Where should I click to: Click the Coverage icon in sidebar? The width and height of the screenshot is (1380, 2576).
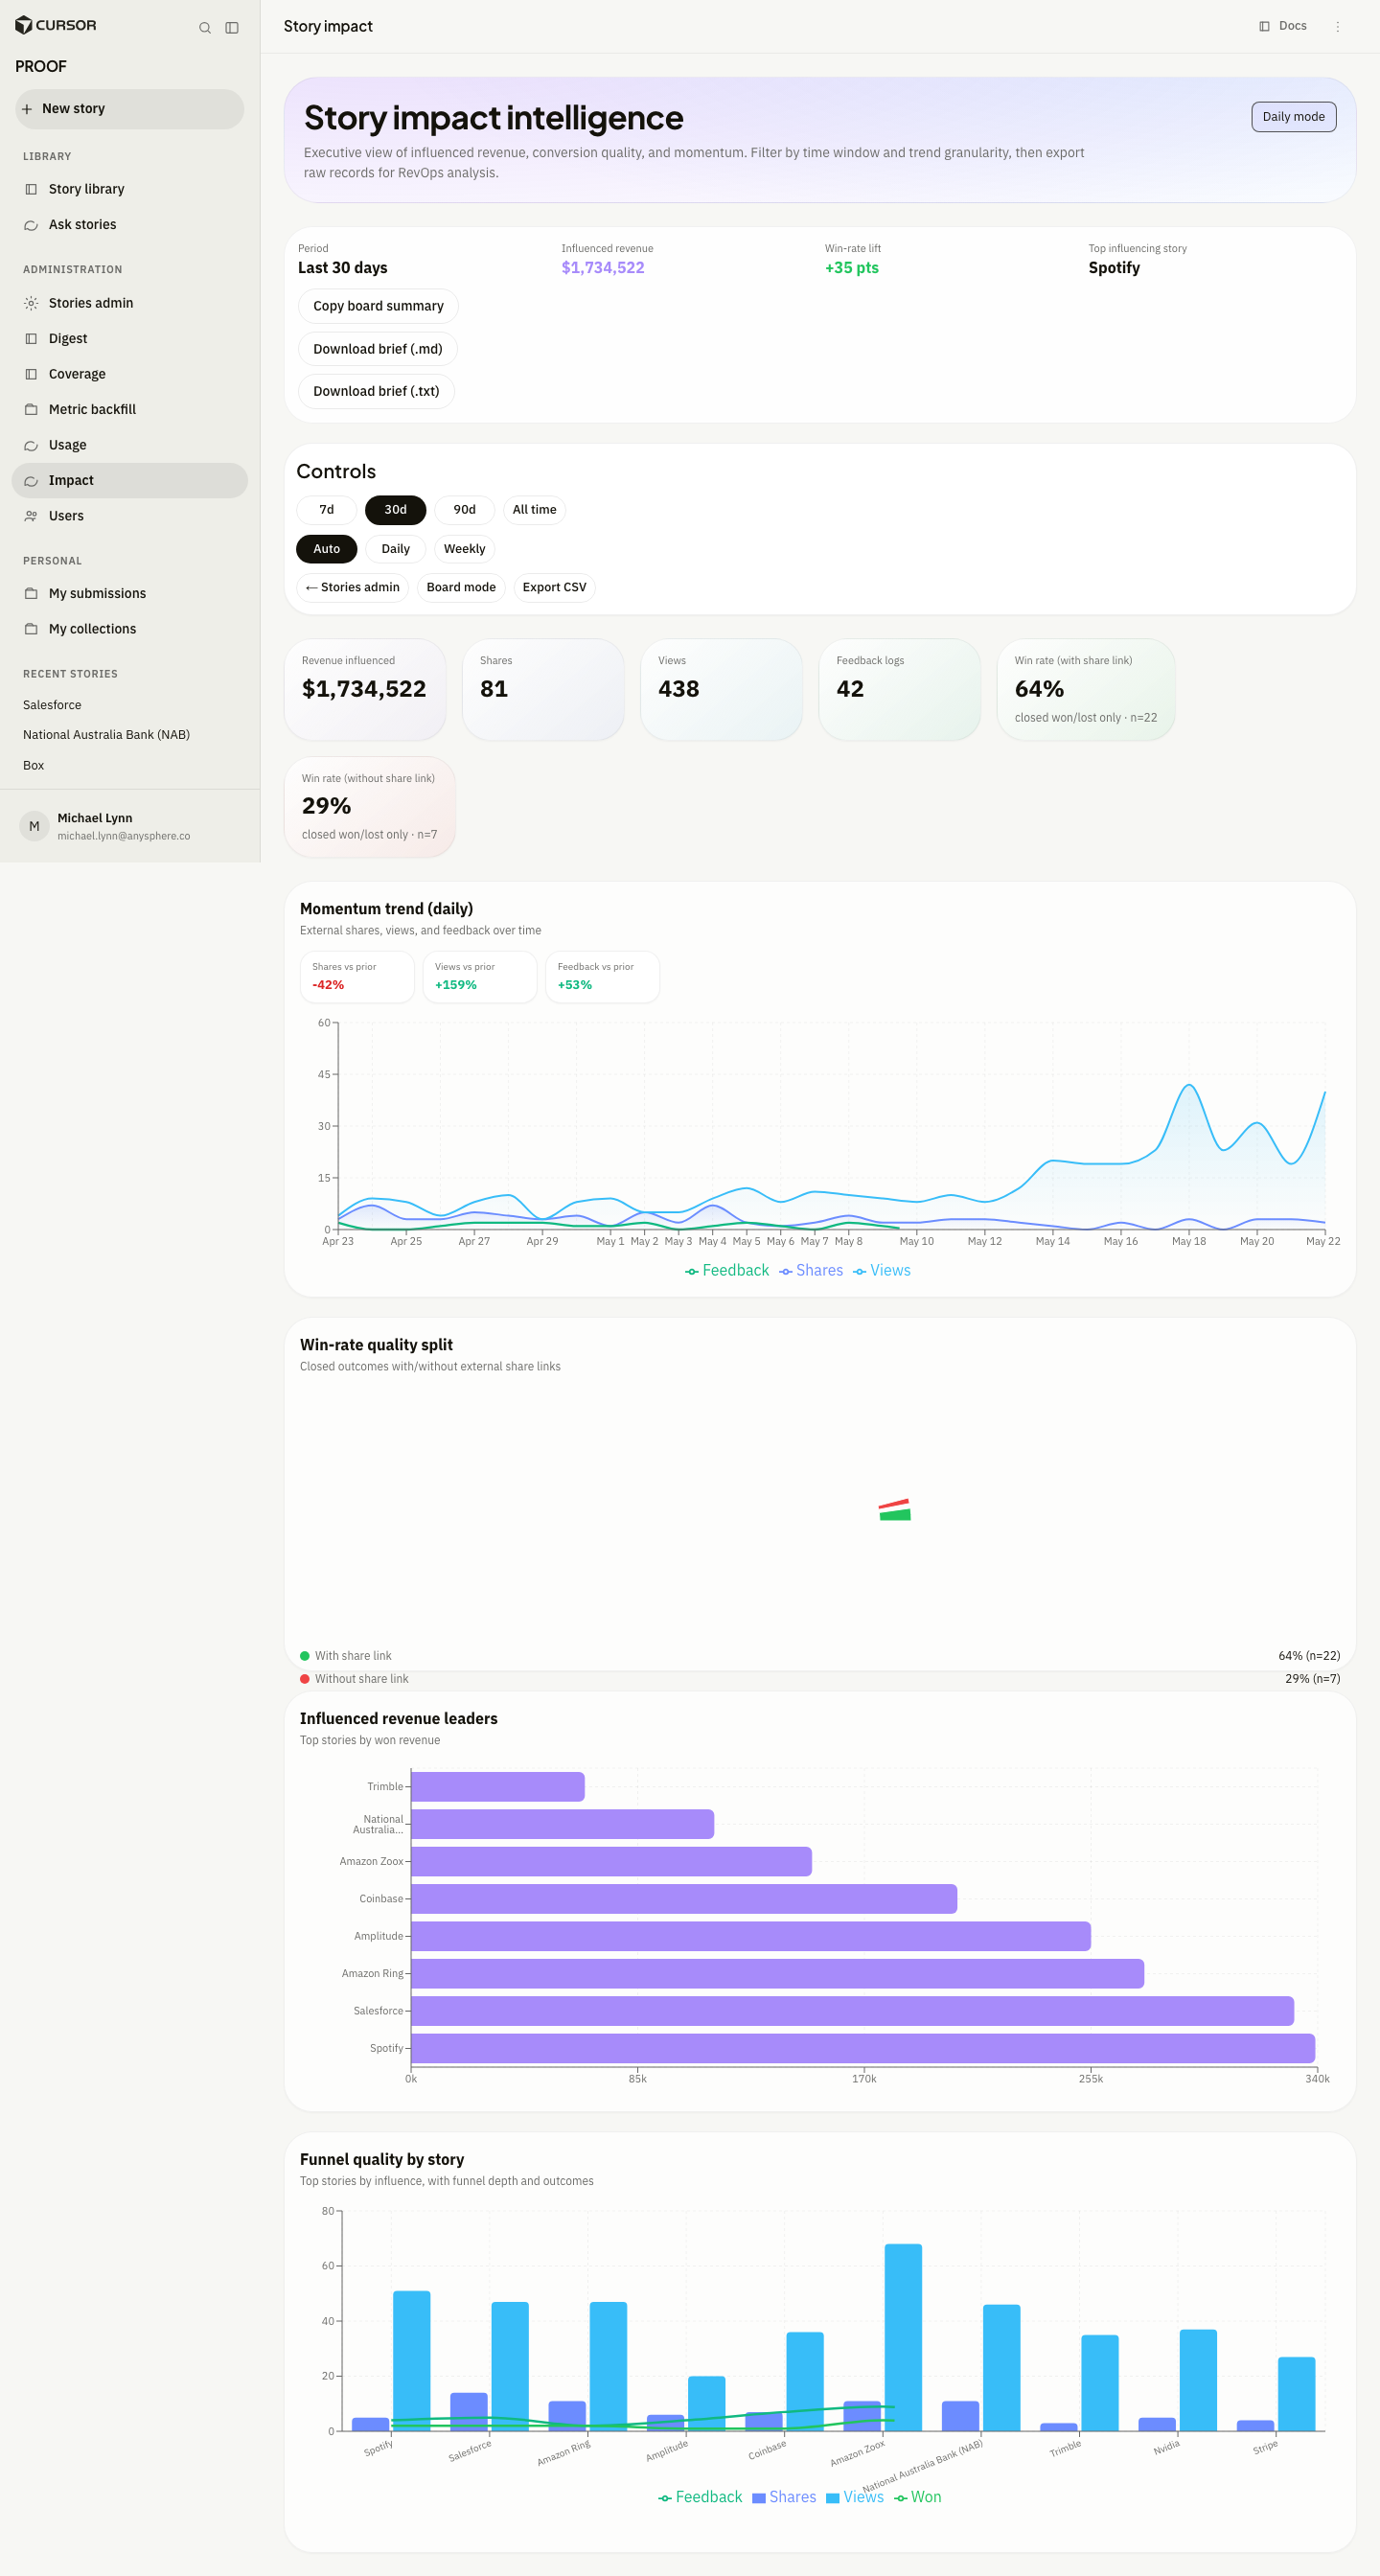tap(31, 374)
